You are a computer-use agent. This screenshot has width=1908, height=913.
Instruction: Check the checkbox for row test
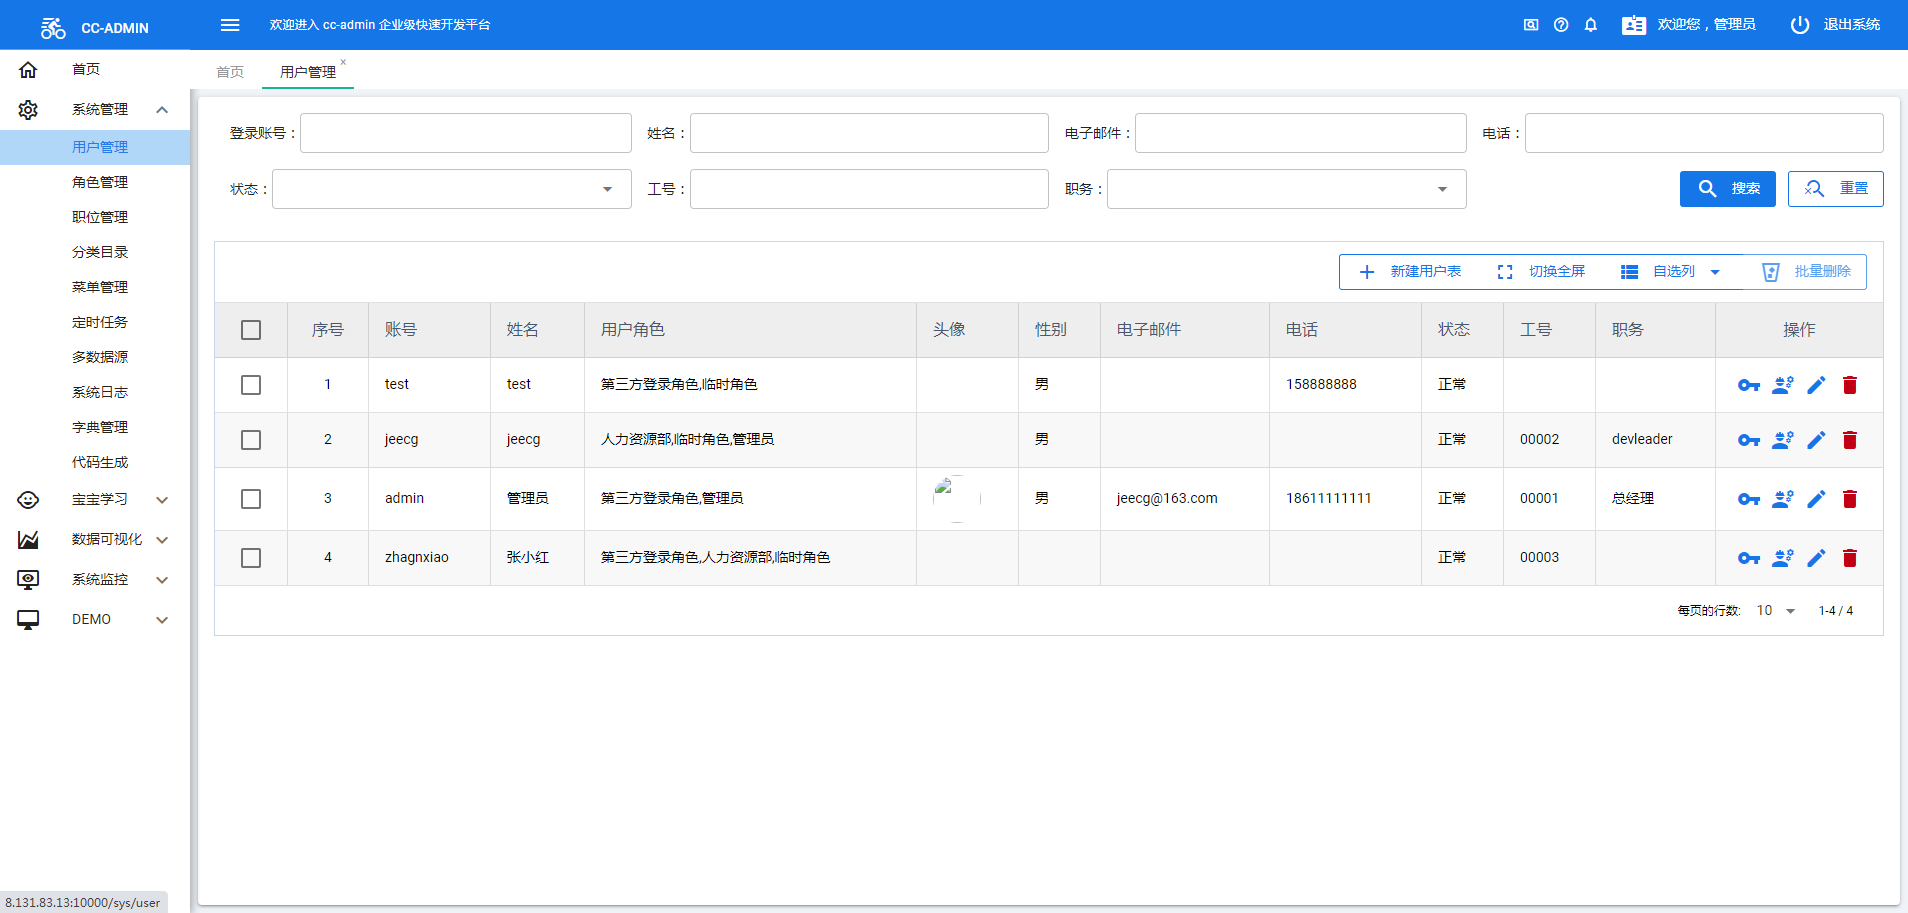(x=251, y=385)
